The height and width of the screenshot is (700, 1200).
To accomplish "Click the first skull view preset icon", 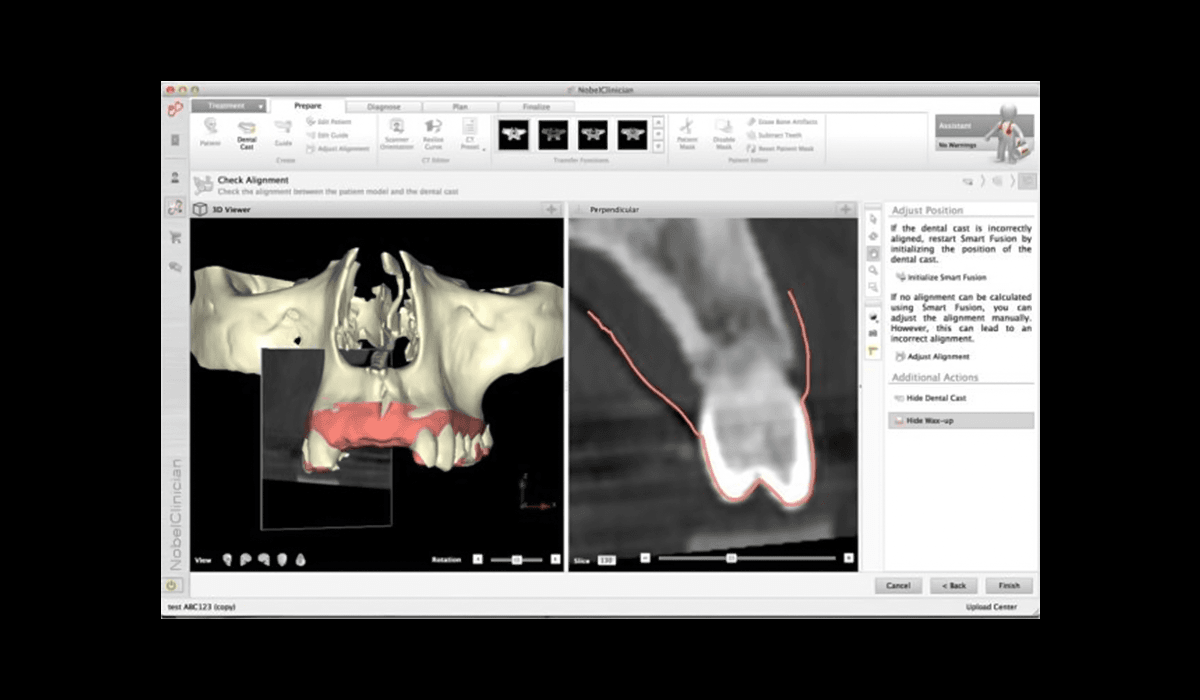I will point(228,560).
